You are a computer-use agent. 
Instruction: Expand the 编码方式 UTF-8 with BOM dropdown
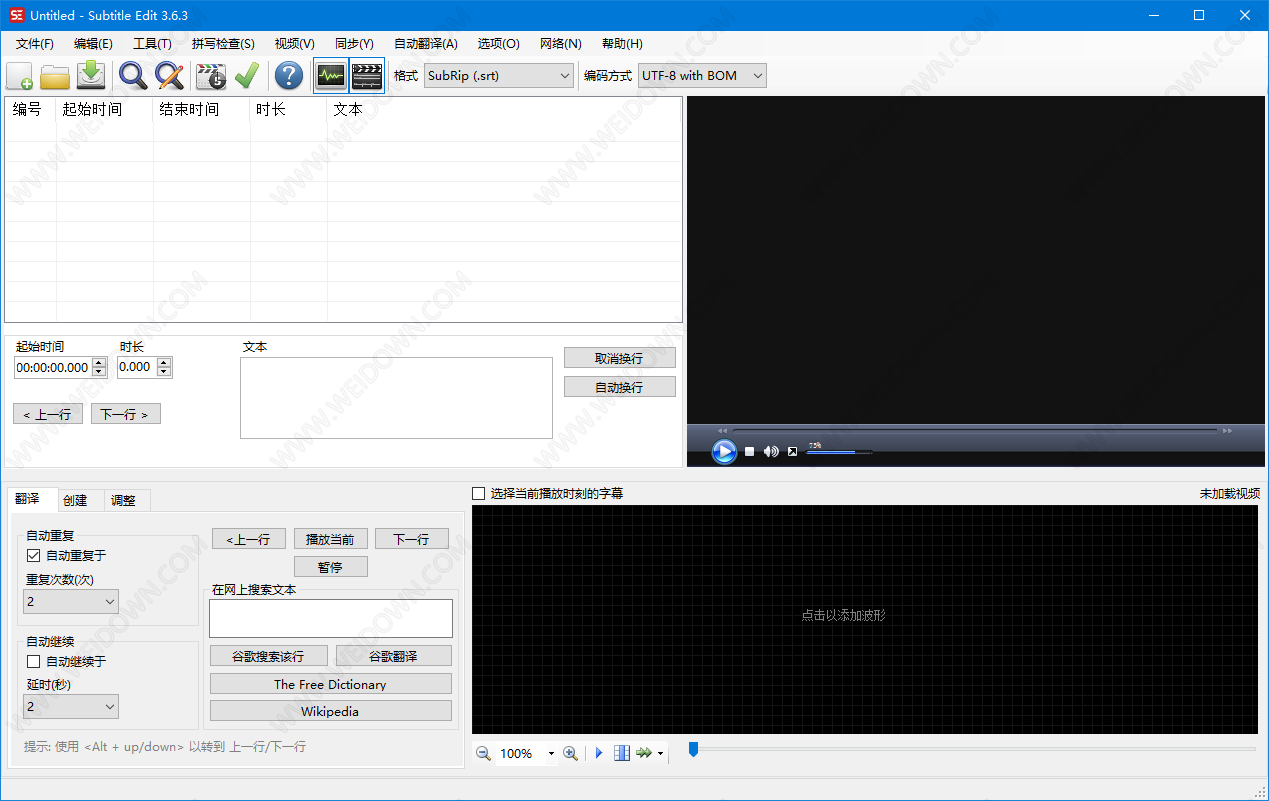[x=702, y=75]
